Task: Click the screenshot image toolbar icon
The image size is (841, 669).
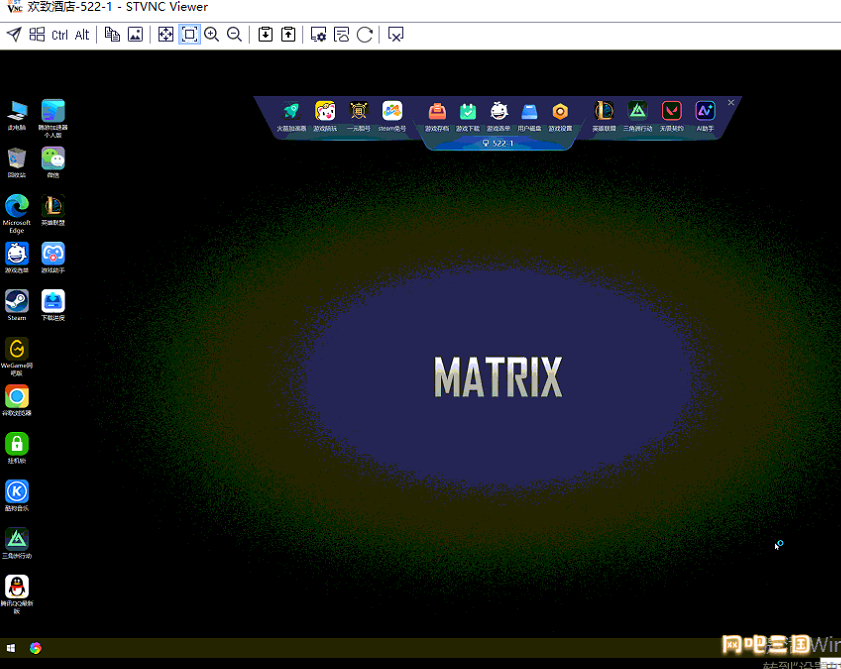Action: (x=135, y=35)
